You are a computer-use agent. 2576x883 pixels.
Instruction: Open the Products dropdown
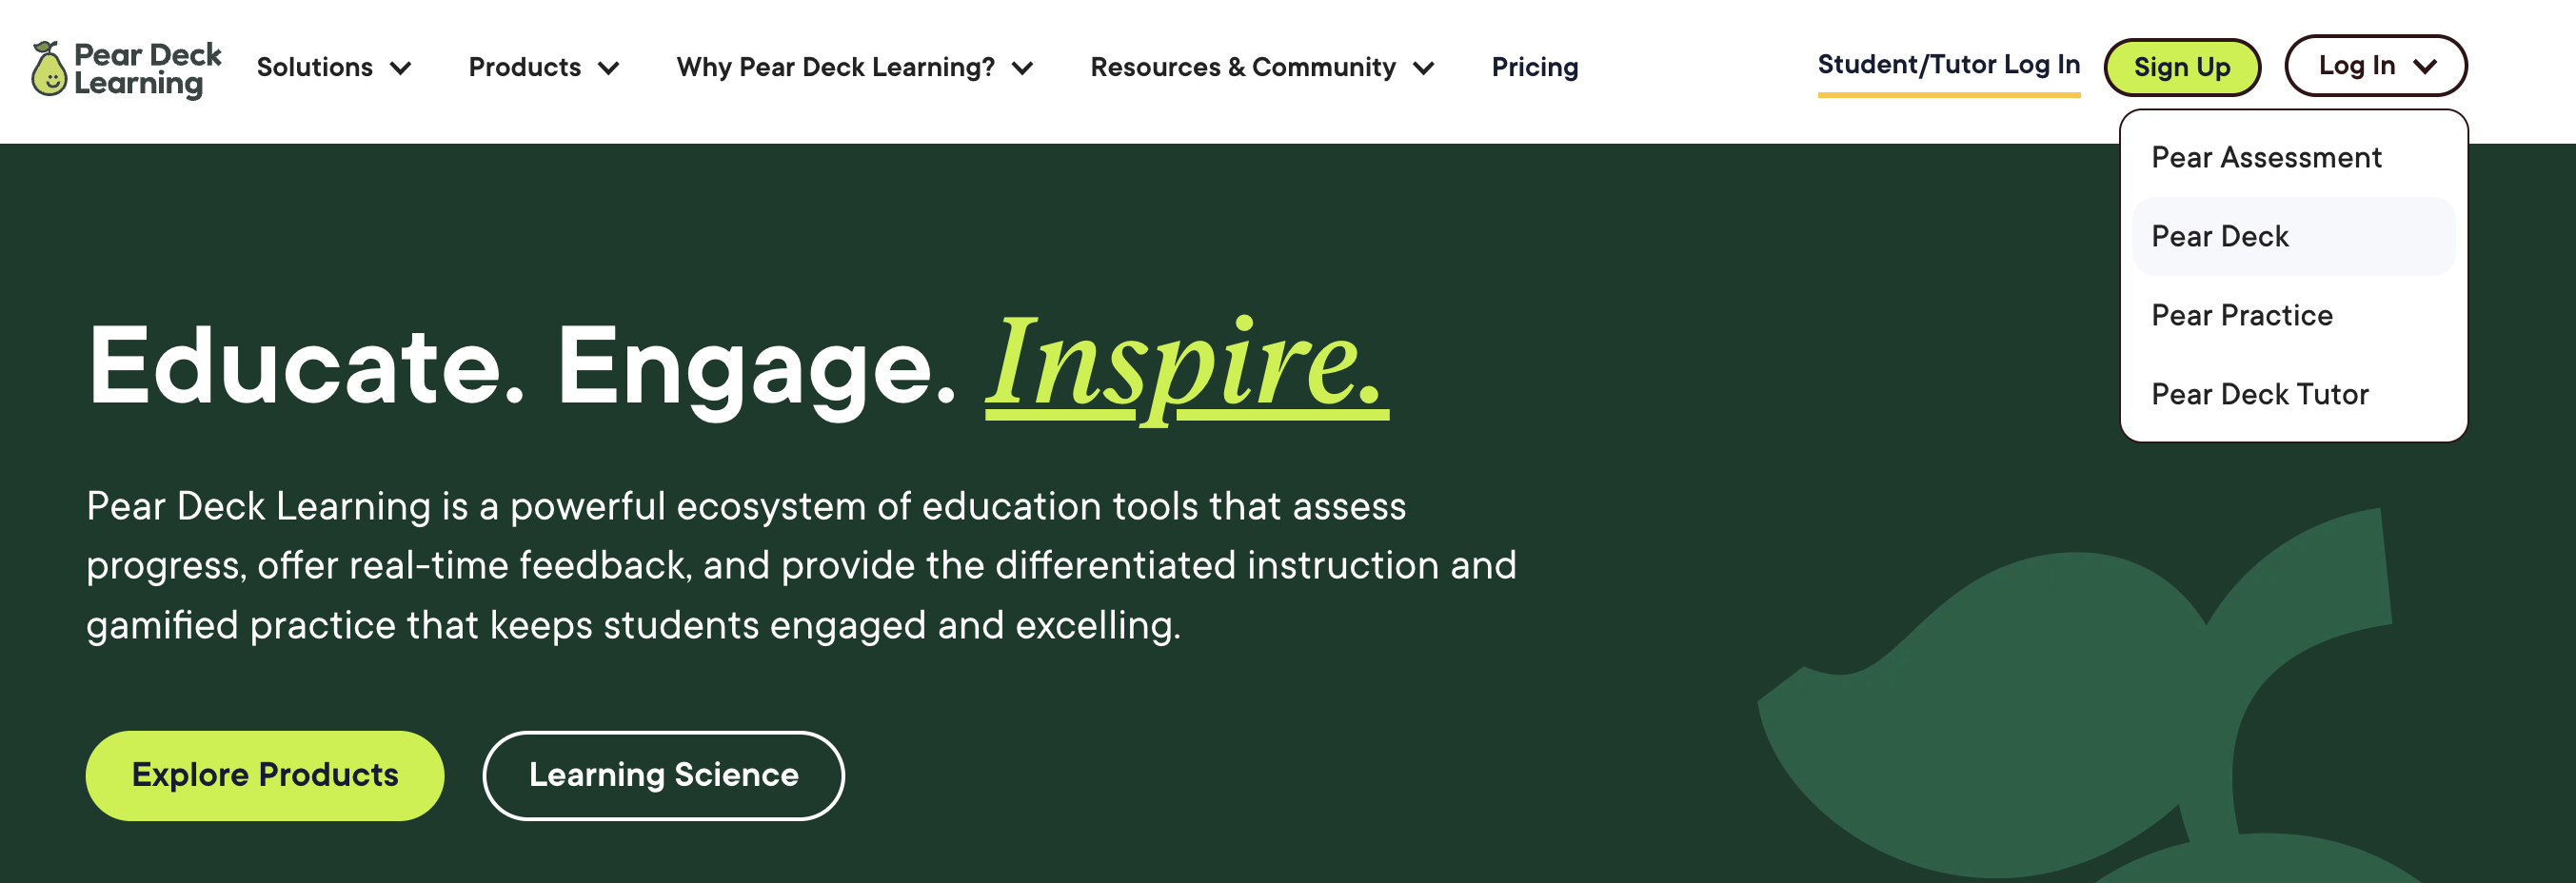click(x=525, y=68)
